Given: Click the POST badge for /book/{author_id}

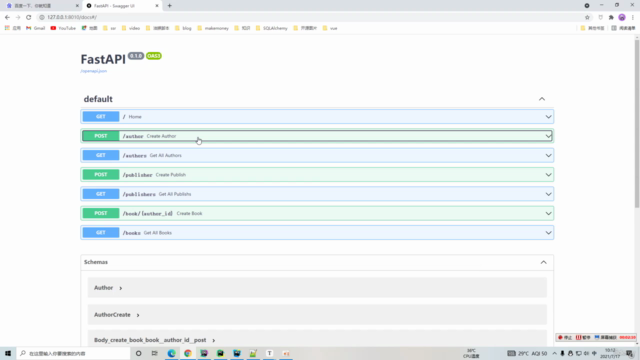Looking at the screenshot, I should coord(101,213).
